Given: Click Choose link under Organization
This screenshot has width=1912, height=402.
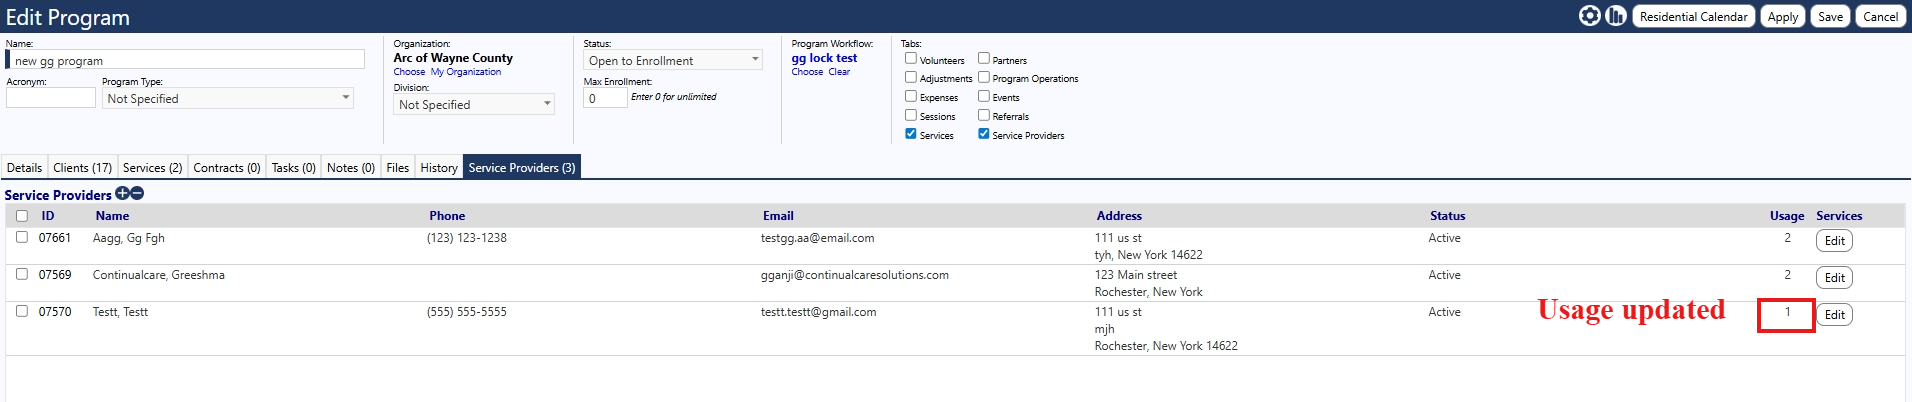Looking at the screenshot, I should coord(409,72).
